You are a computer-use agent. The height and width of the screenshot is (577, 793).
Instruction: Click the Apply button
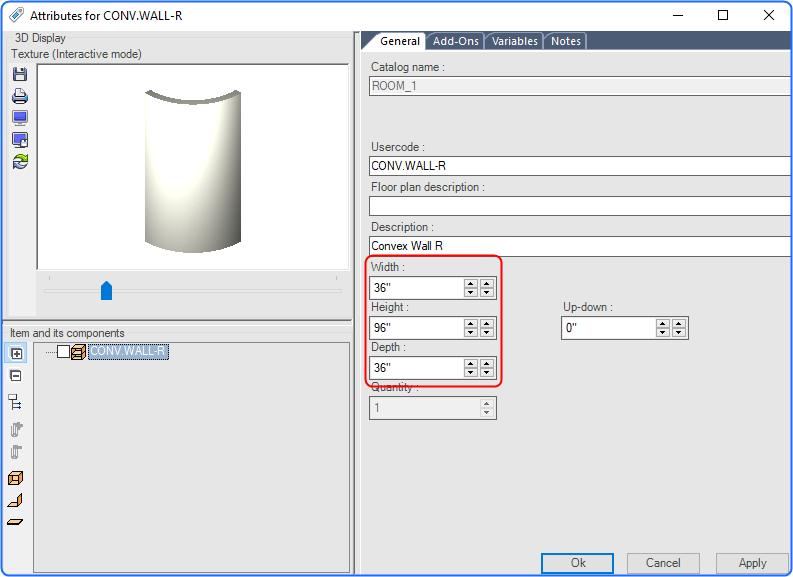752,563
